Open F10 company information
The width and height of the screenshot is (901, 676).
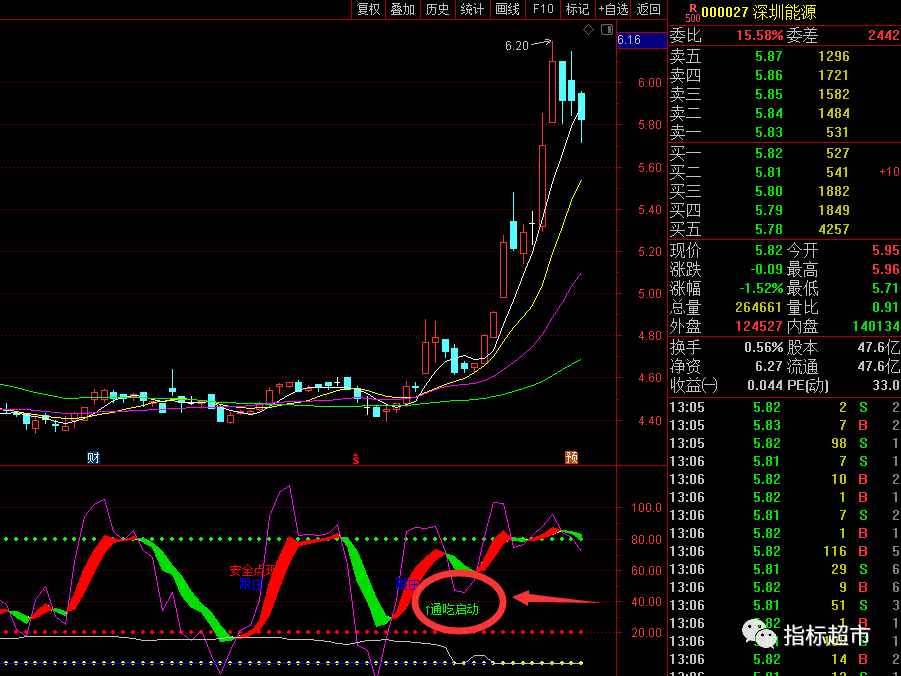[x=542, y=9]
